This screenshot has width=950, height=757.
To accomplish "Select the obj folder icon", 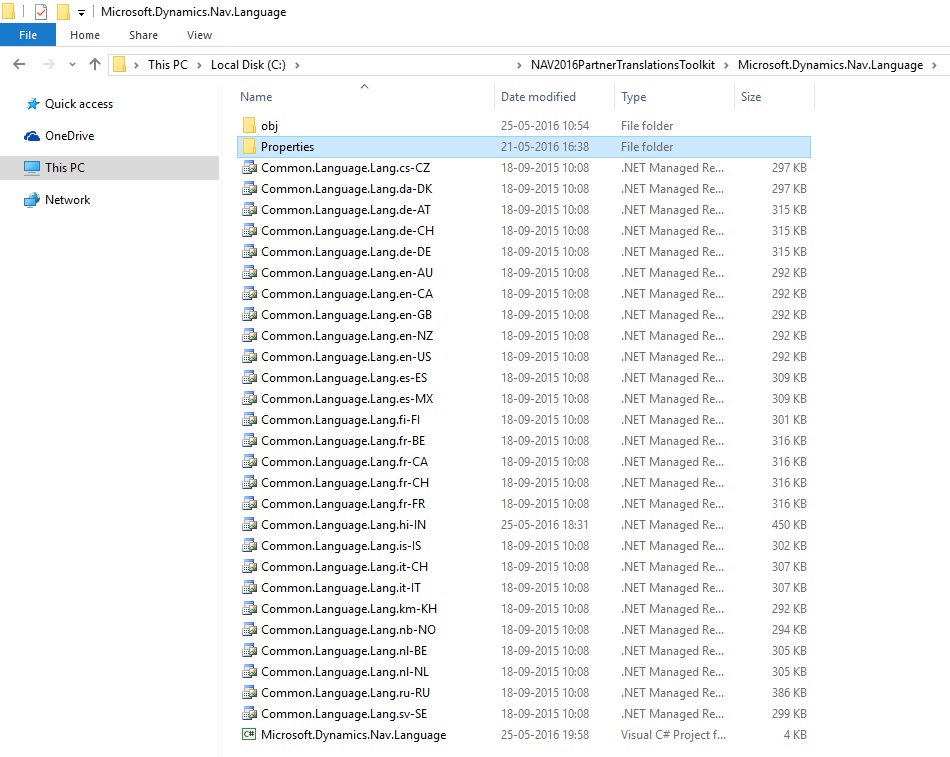I will tap(249, 126).
